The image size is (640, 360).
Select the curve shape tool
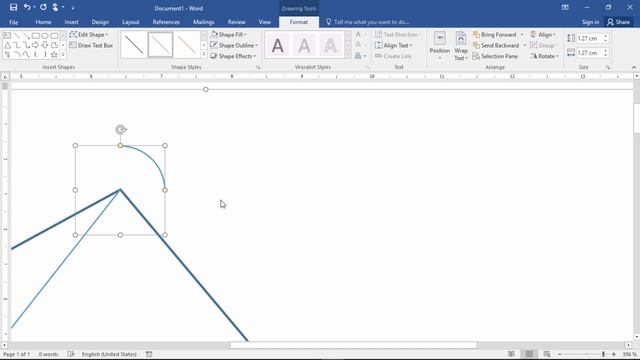point(26,54)
